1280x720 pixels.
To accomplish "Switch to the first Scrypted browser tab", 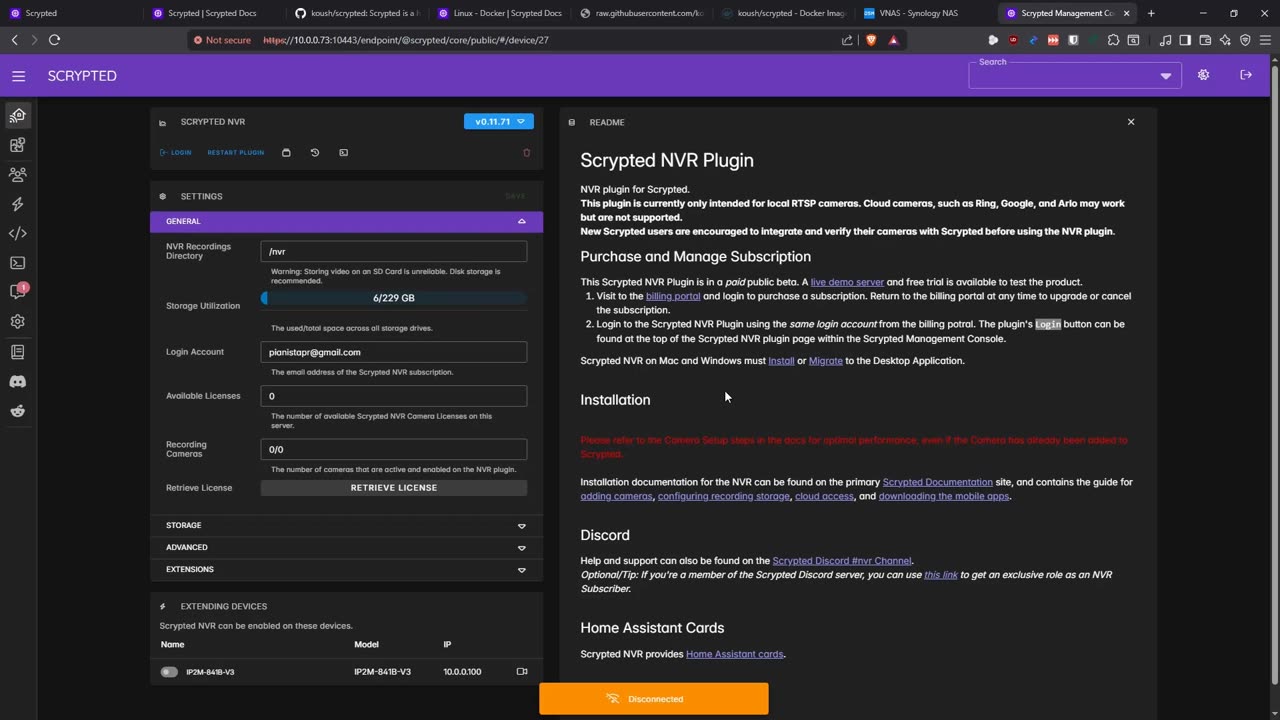I will (70, 13).
